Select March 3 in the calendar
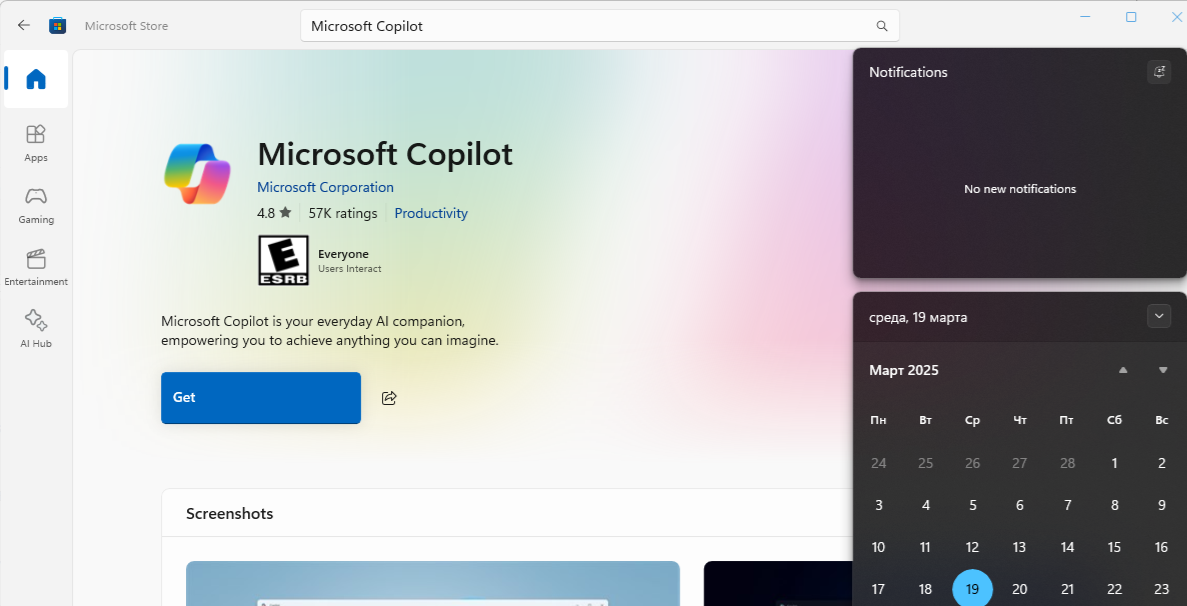This screenshot has height=606, width=1187. (878, 505)
